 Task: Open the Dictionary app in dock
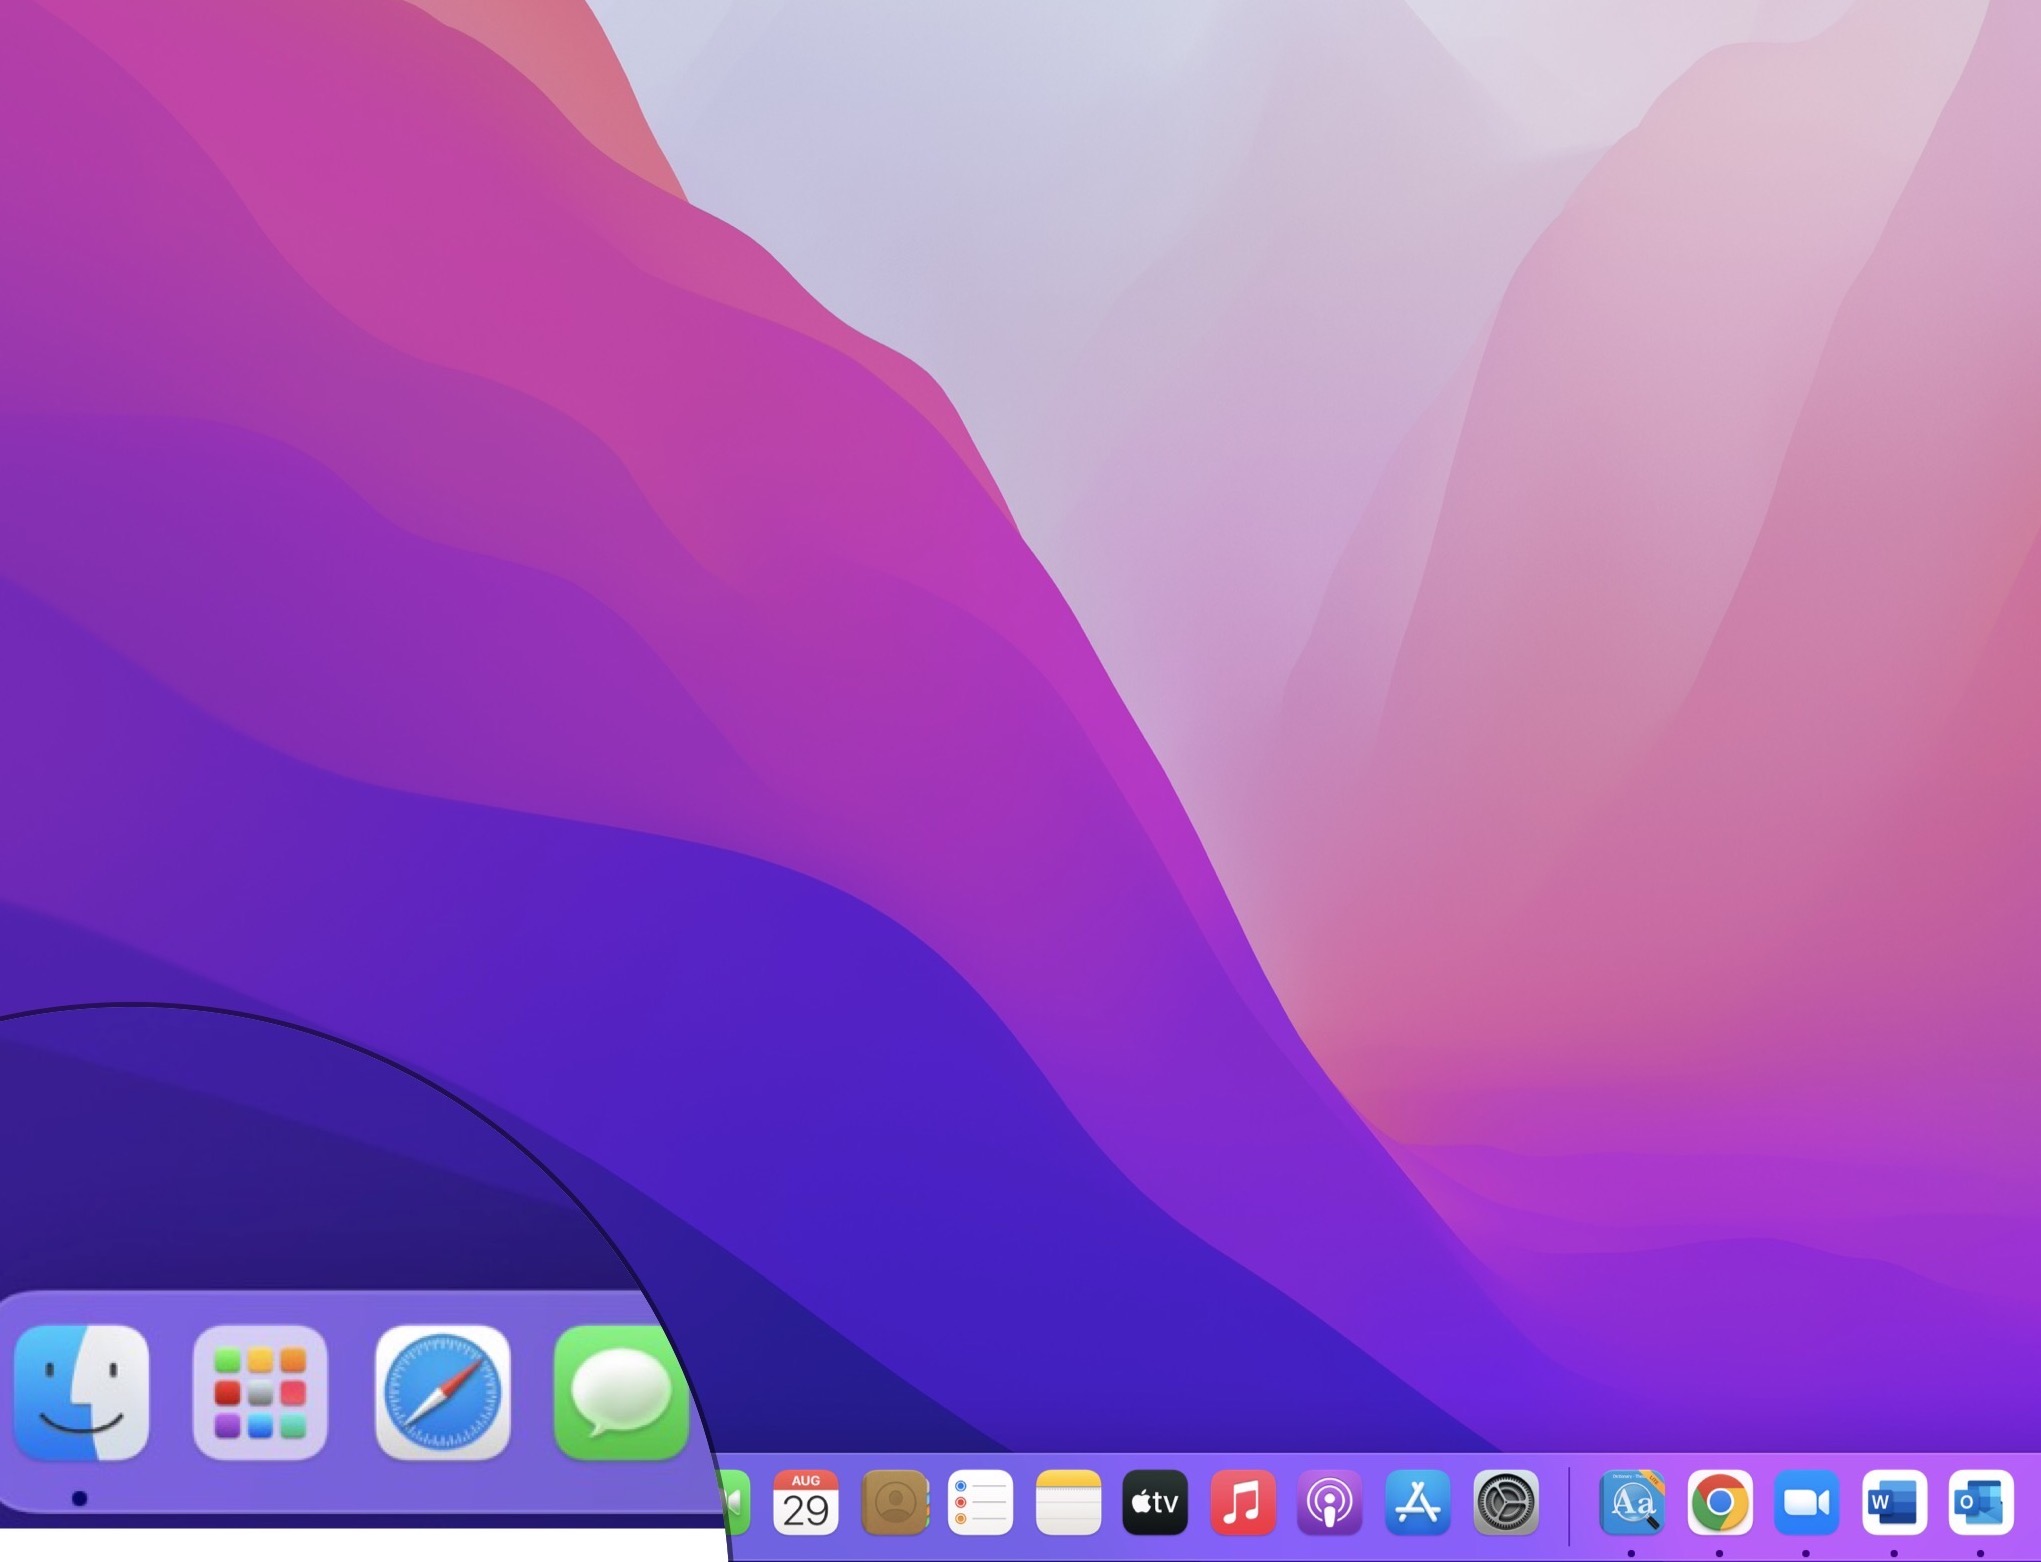click(1632, 1502)
